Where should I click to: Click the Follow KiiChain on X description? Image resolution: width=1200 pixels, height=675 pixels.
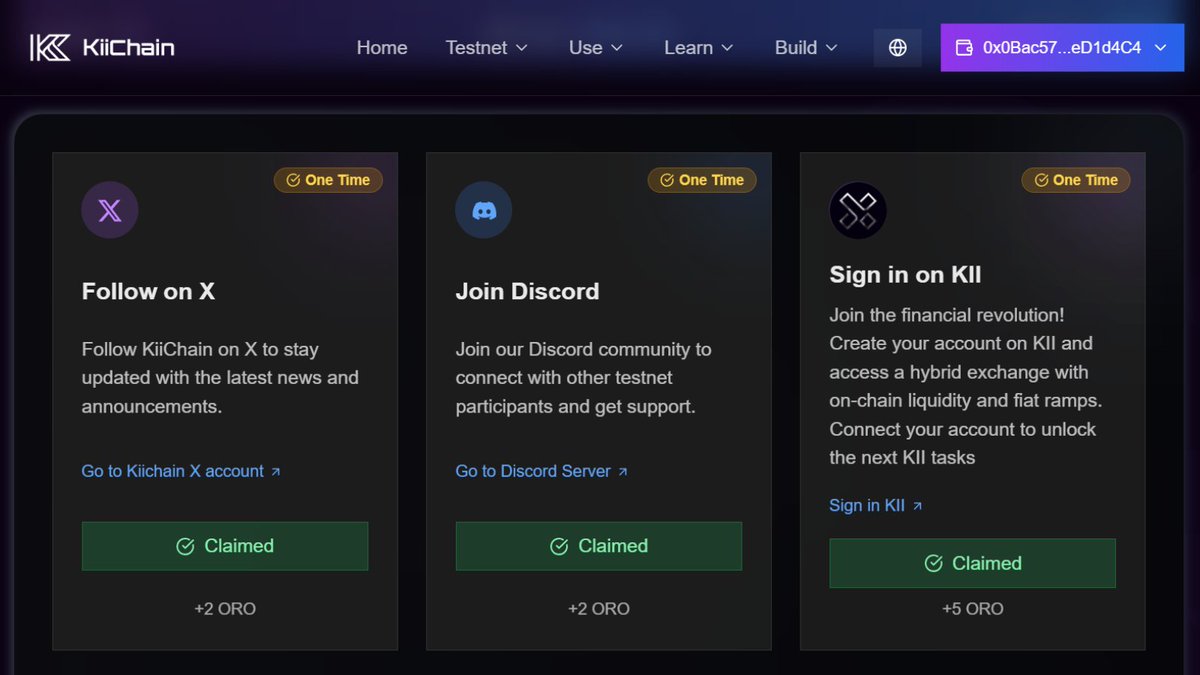tap(220, 378)
